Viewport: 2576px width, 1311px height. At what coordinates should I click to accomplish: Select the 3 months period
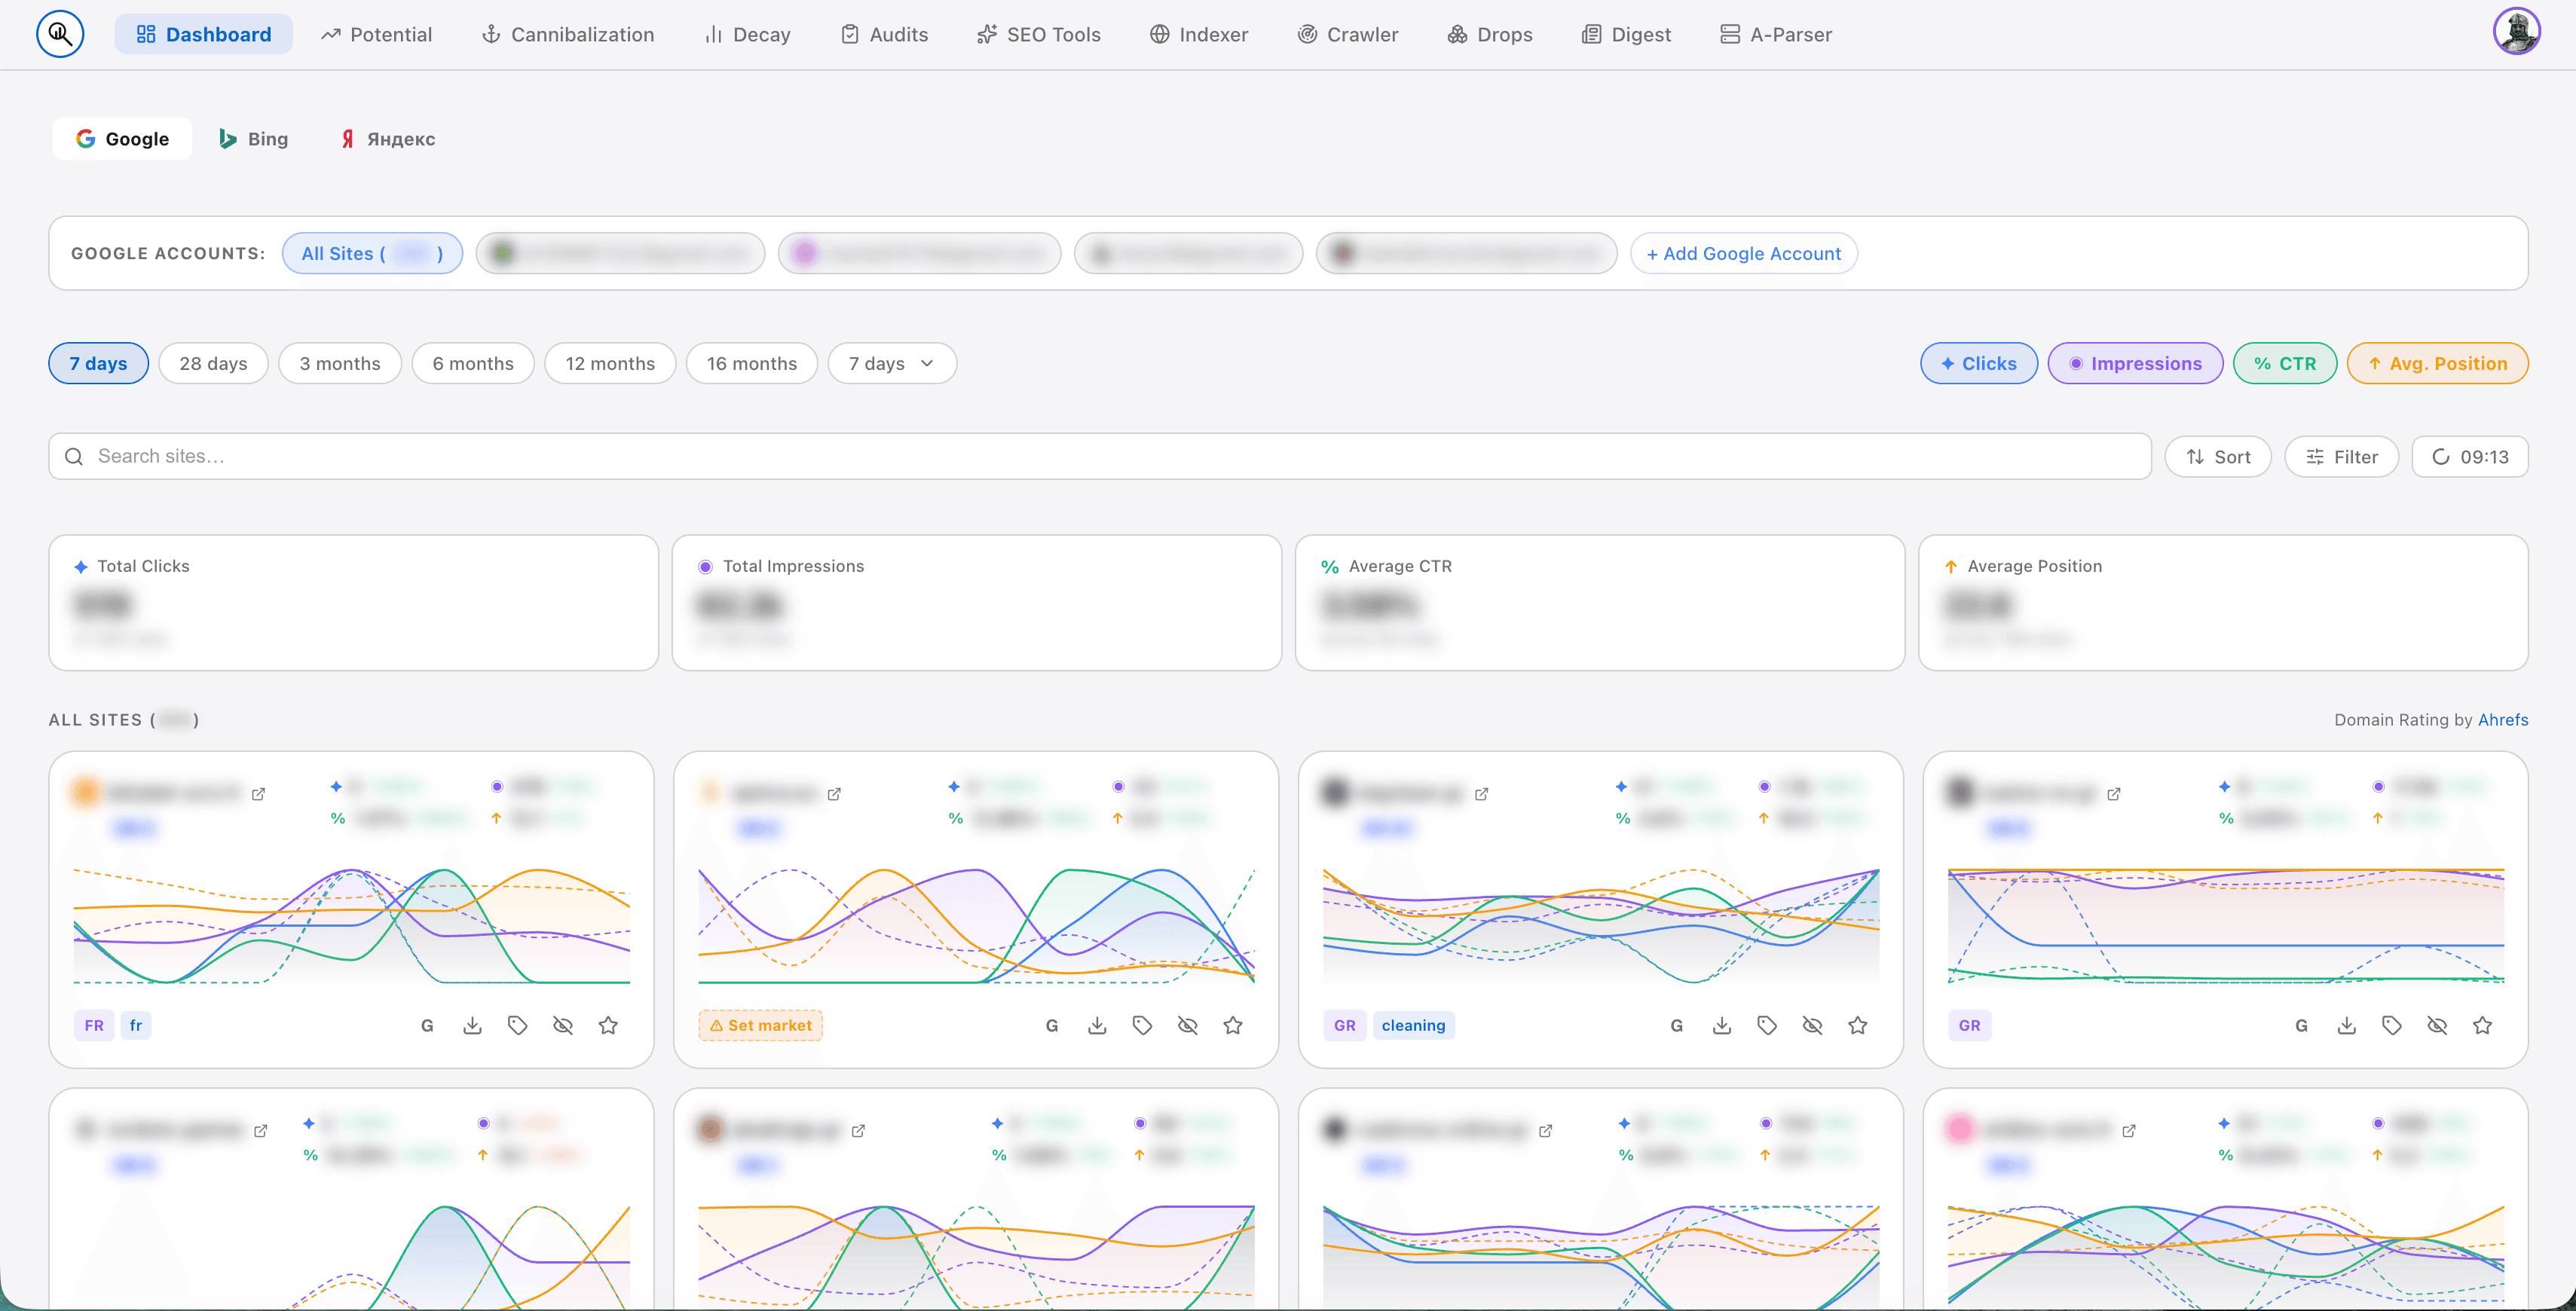pyautogui.click(x=340, y=363)
